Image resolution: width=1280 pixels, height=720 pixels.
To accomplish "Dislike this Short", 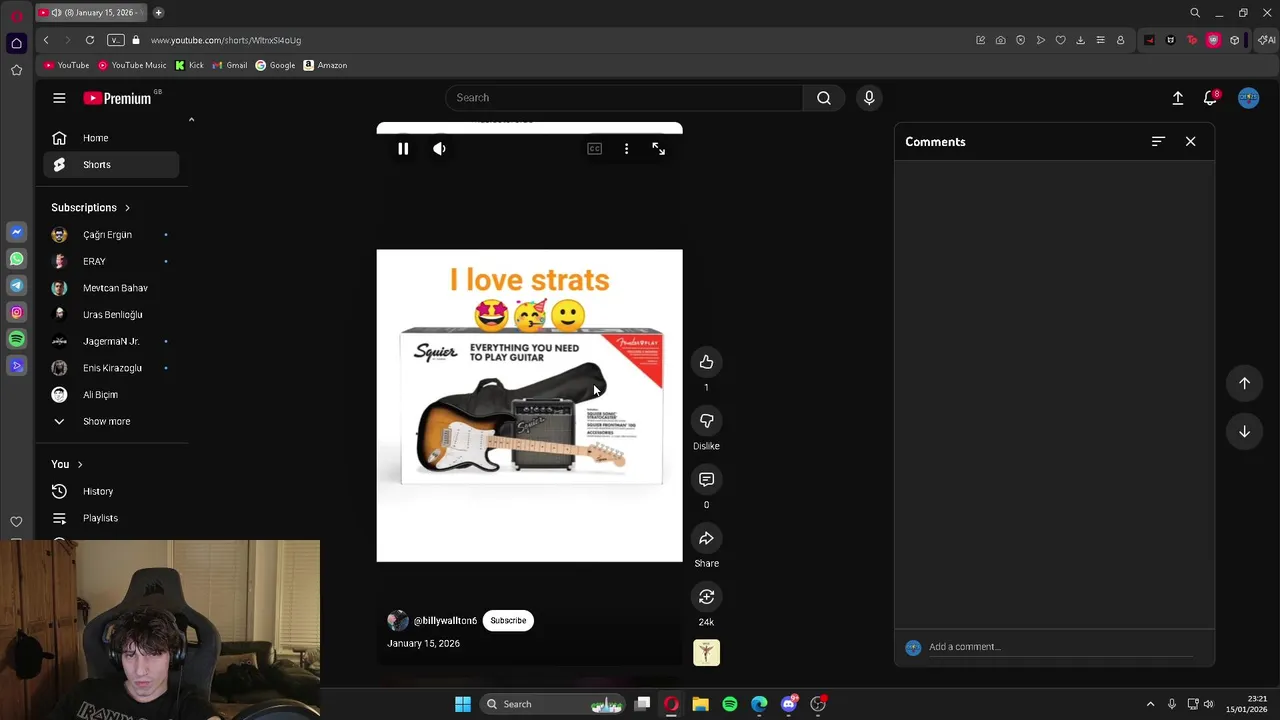I will [x=706, y=421].
